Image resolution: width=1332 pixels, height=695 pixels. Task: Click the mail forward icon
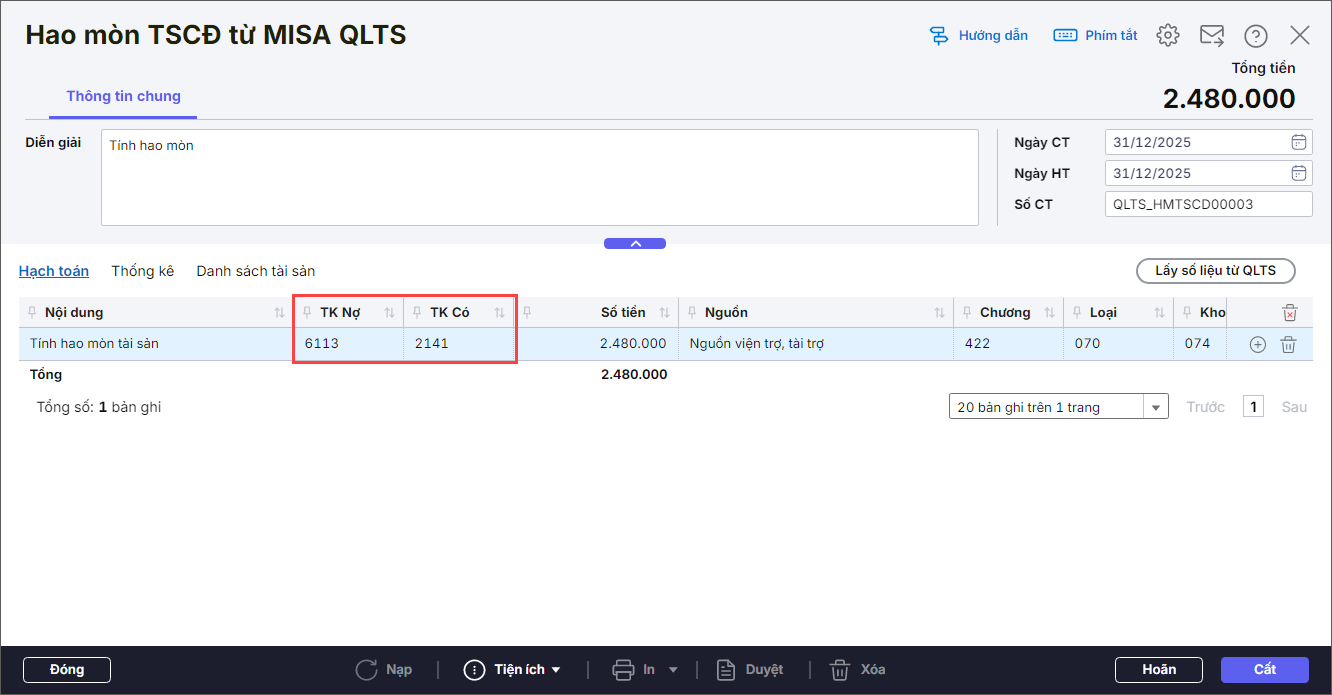click(x=1212, y=35)
